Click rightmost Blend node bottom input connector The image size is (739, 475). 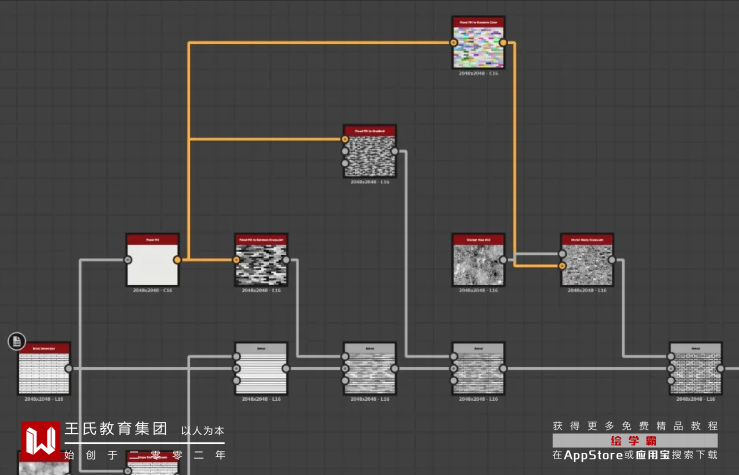[671, 380]
